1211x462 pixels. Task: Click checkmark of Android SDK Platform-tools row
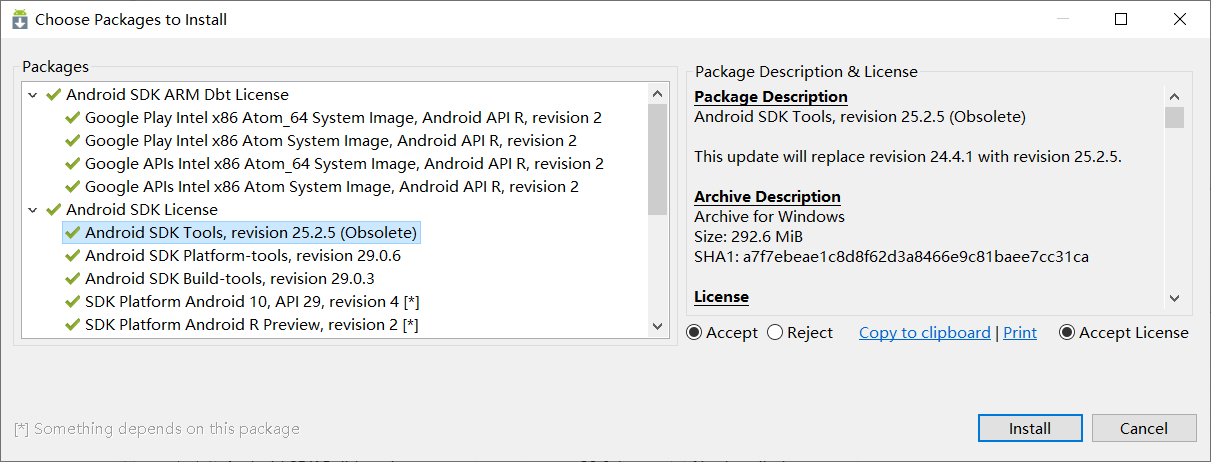73,256
